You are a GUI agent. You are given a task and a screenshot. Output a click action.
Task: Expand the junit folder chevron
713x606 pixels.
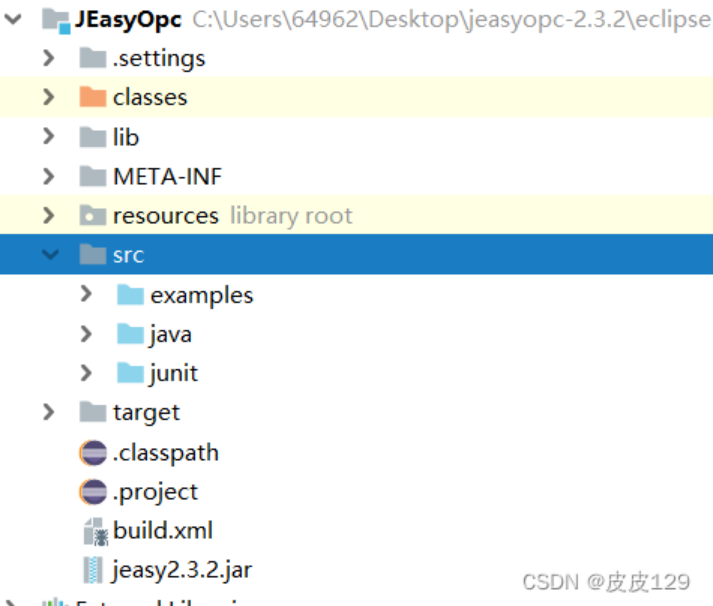[86, 373]
